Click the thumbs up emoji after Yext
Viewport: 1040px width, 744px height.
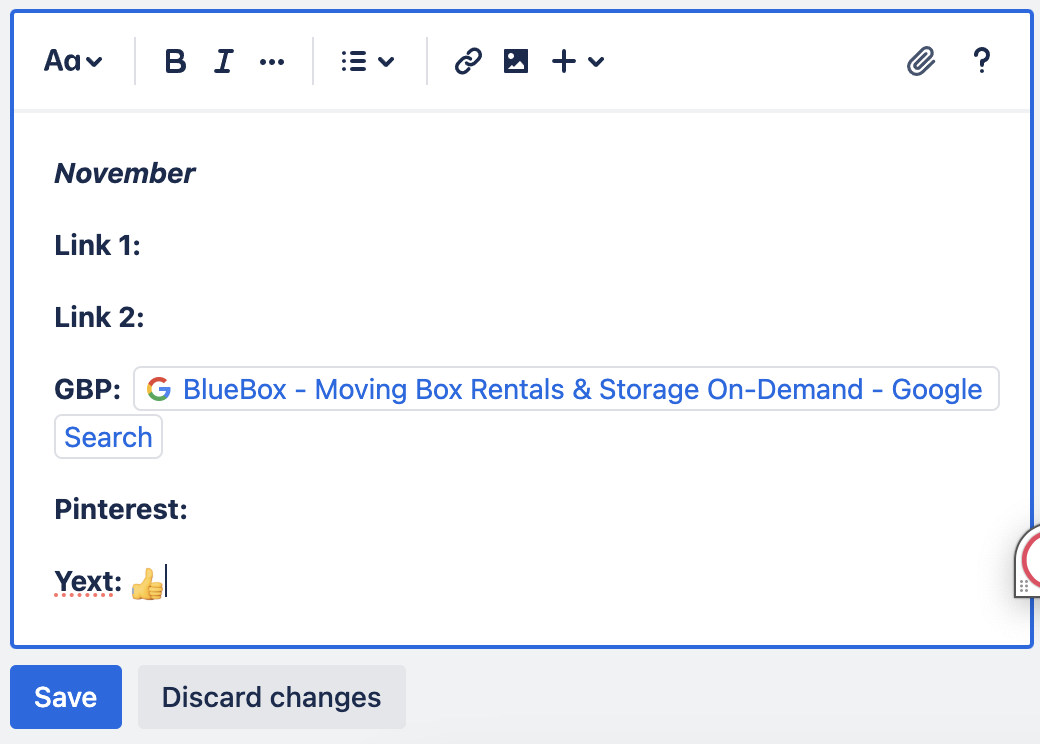point(147,584)
